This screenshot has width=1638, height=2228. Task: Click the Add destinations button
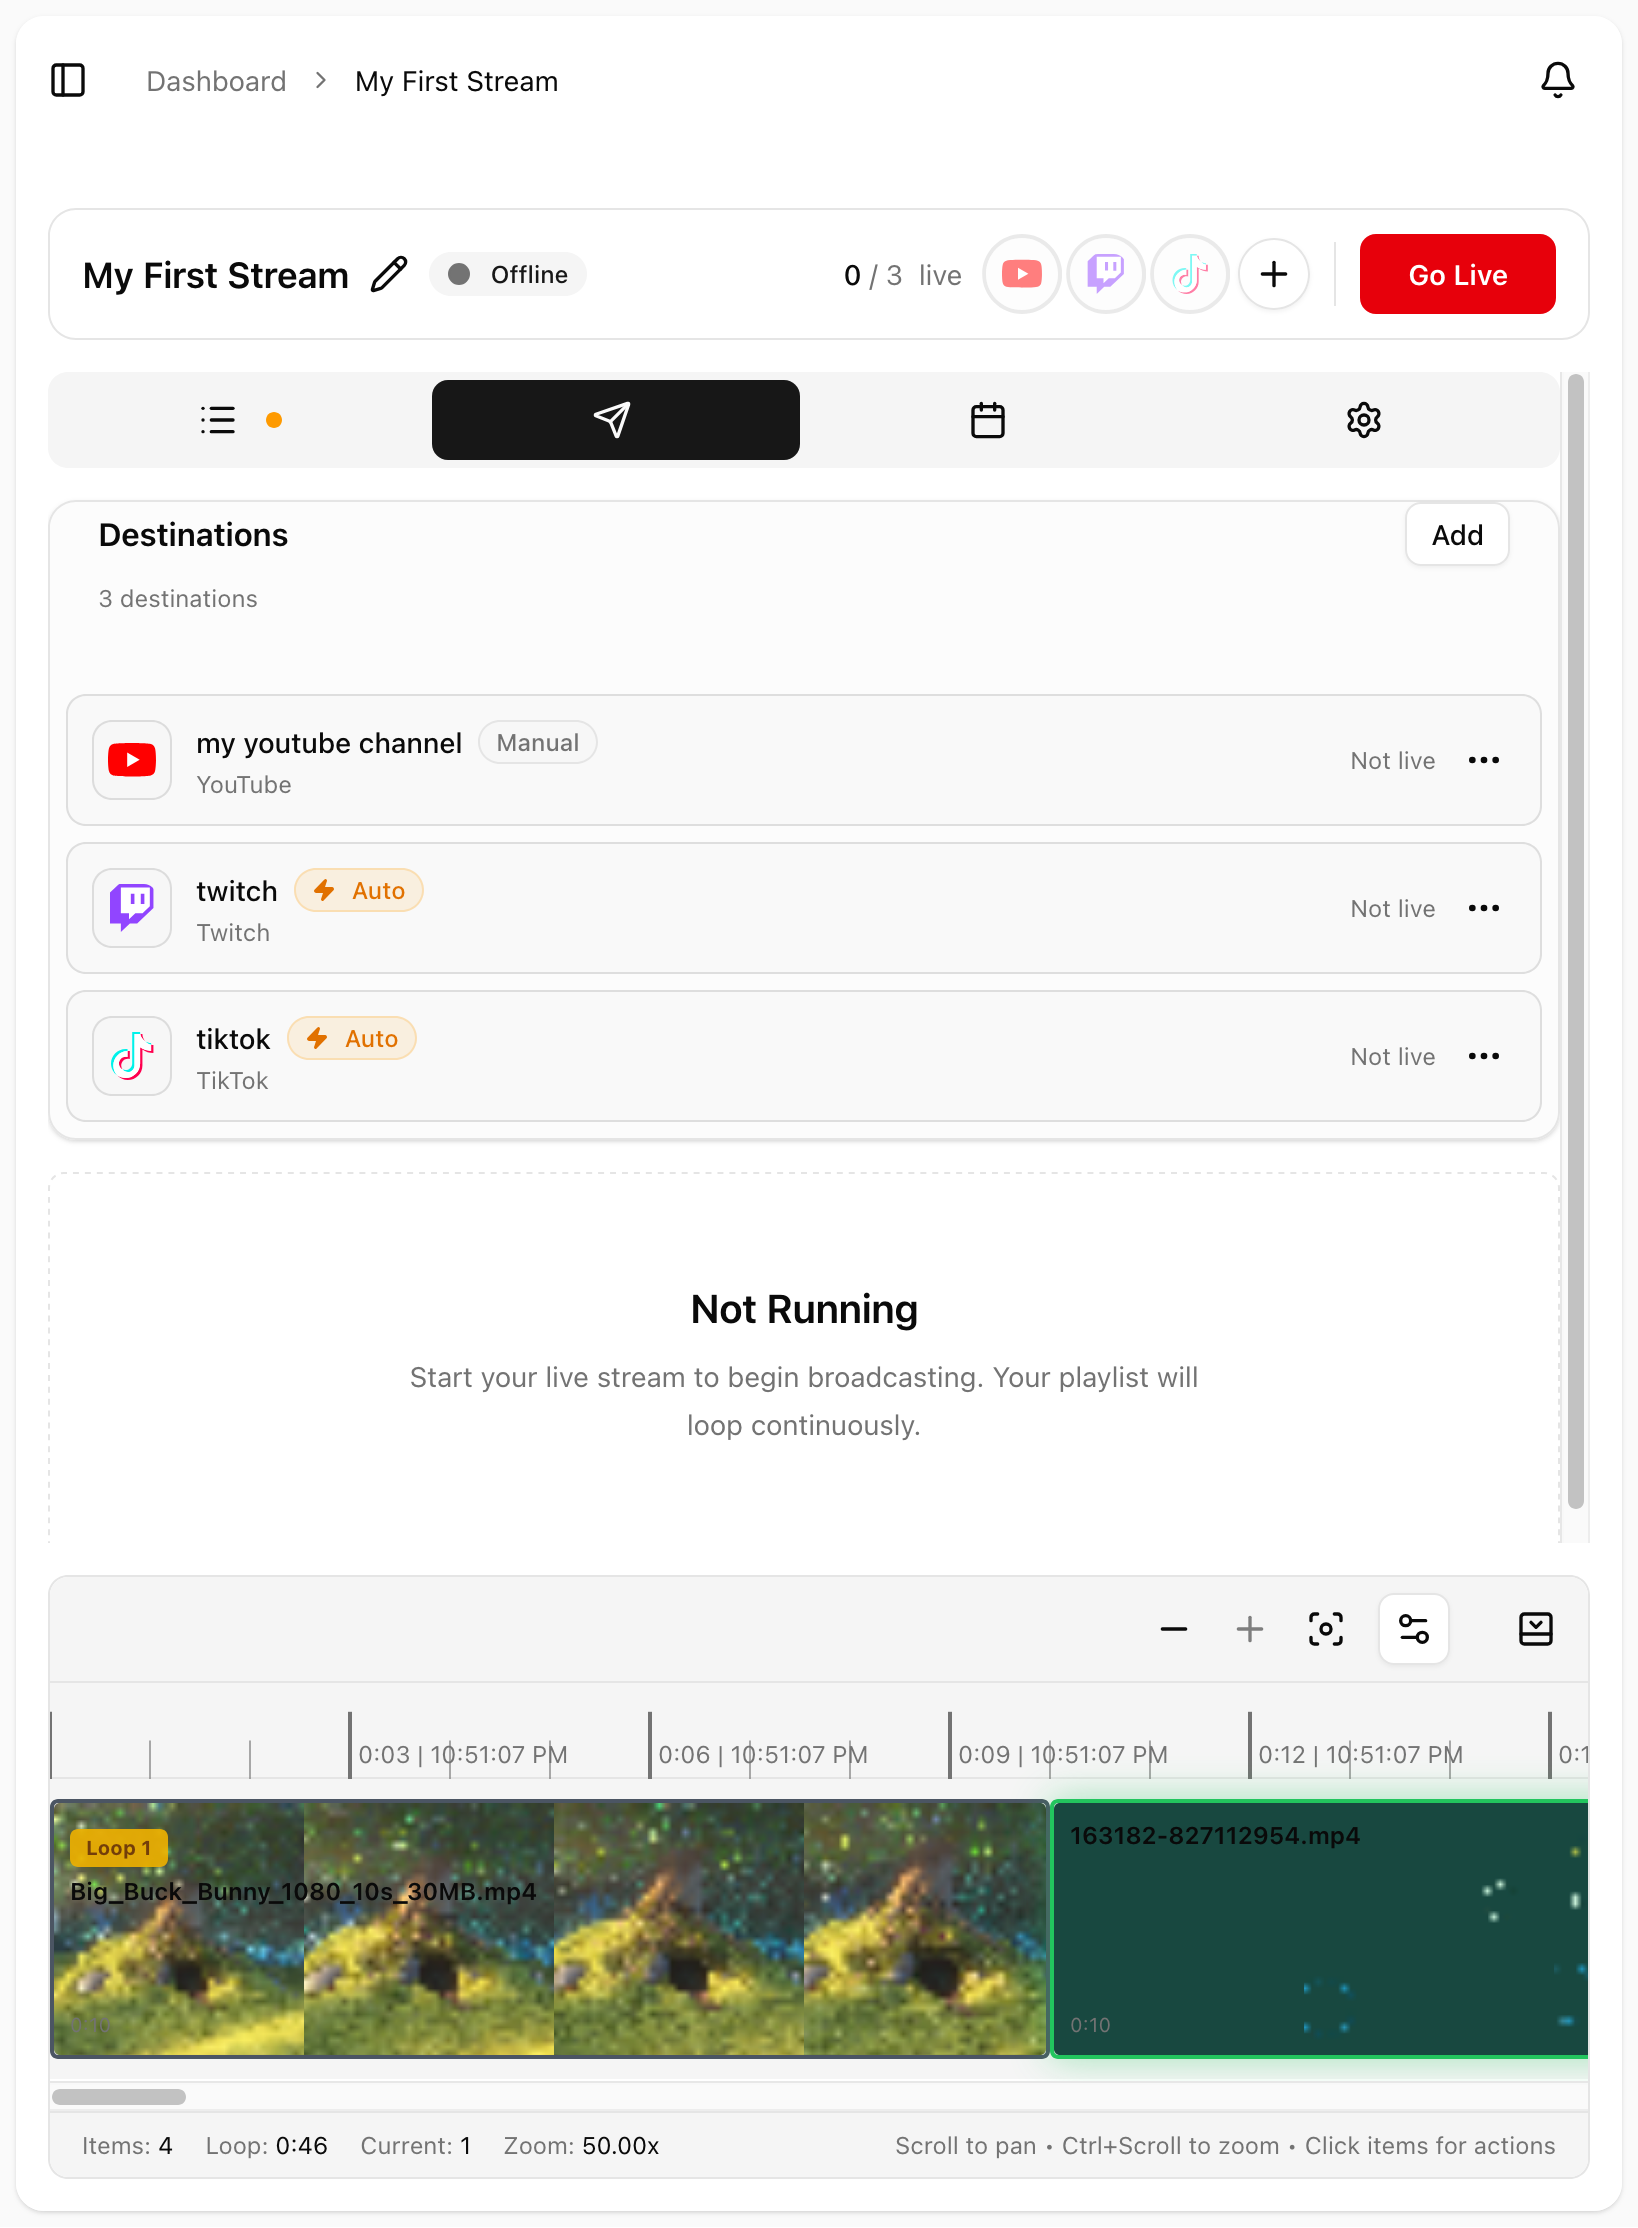click(x=1456, y=535)
